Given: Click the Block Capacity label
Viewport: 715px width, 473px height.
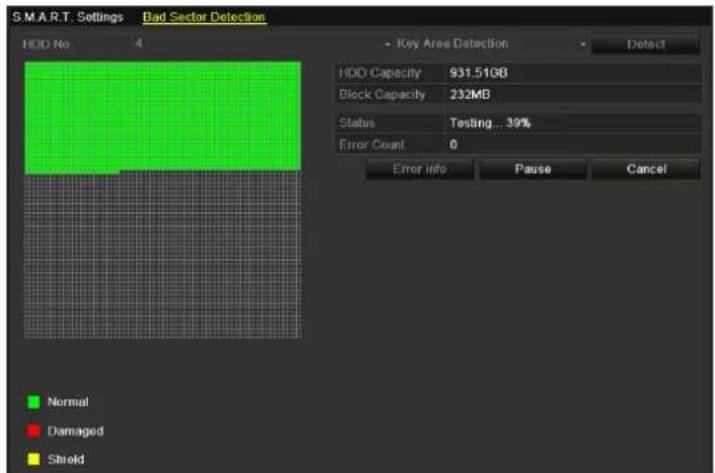Looking at the screenshot, I should coord(382,95).
